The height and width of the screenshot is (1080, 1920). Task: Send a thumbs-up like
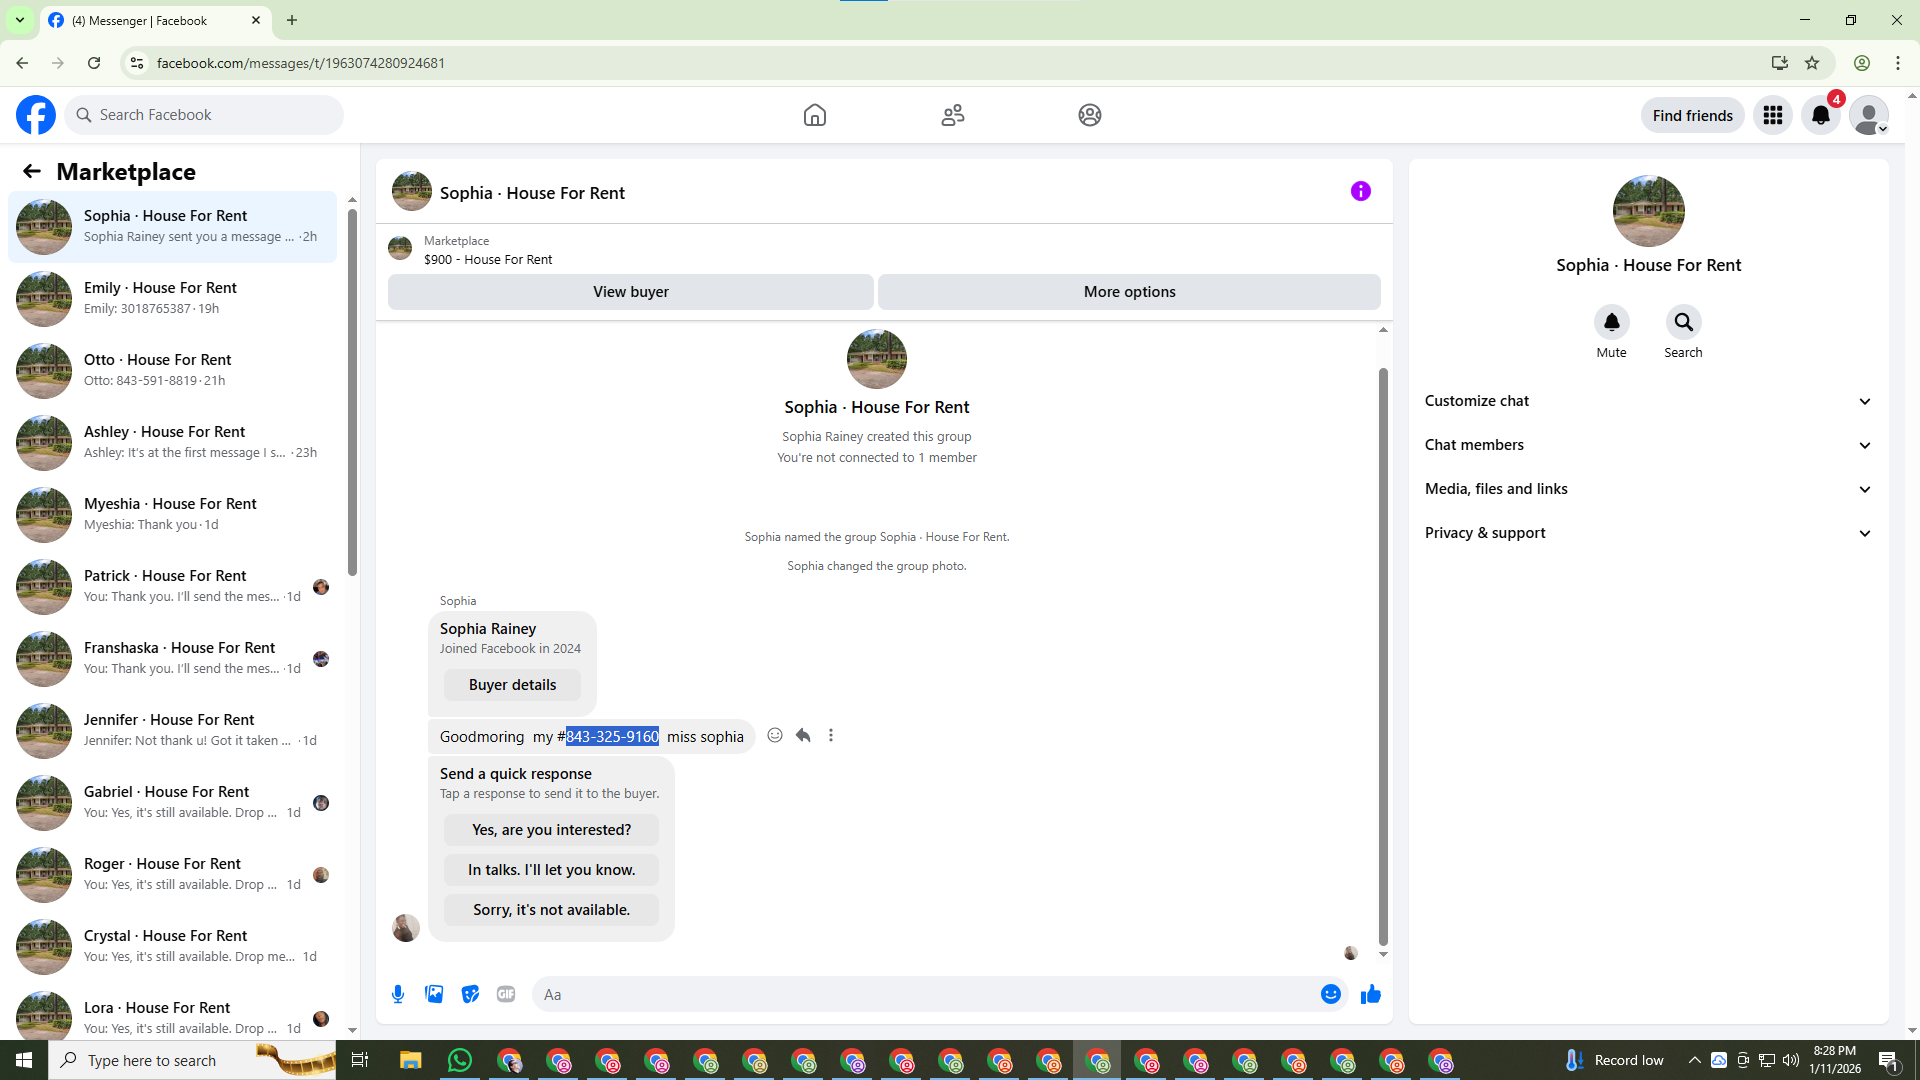pyautogui.click(x=1371, y=994)
